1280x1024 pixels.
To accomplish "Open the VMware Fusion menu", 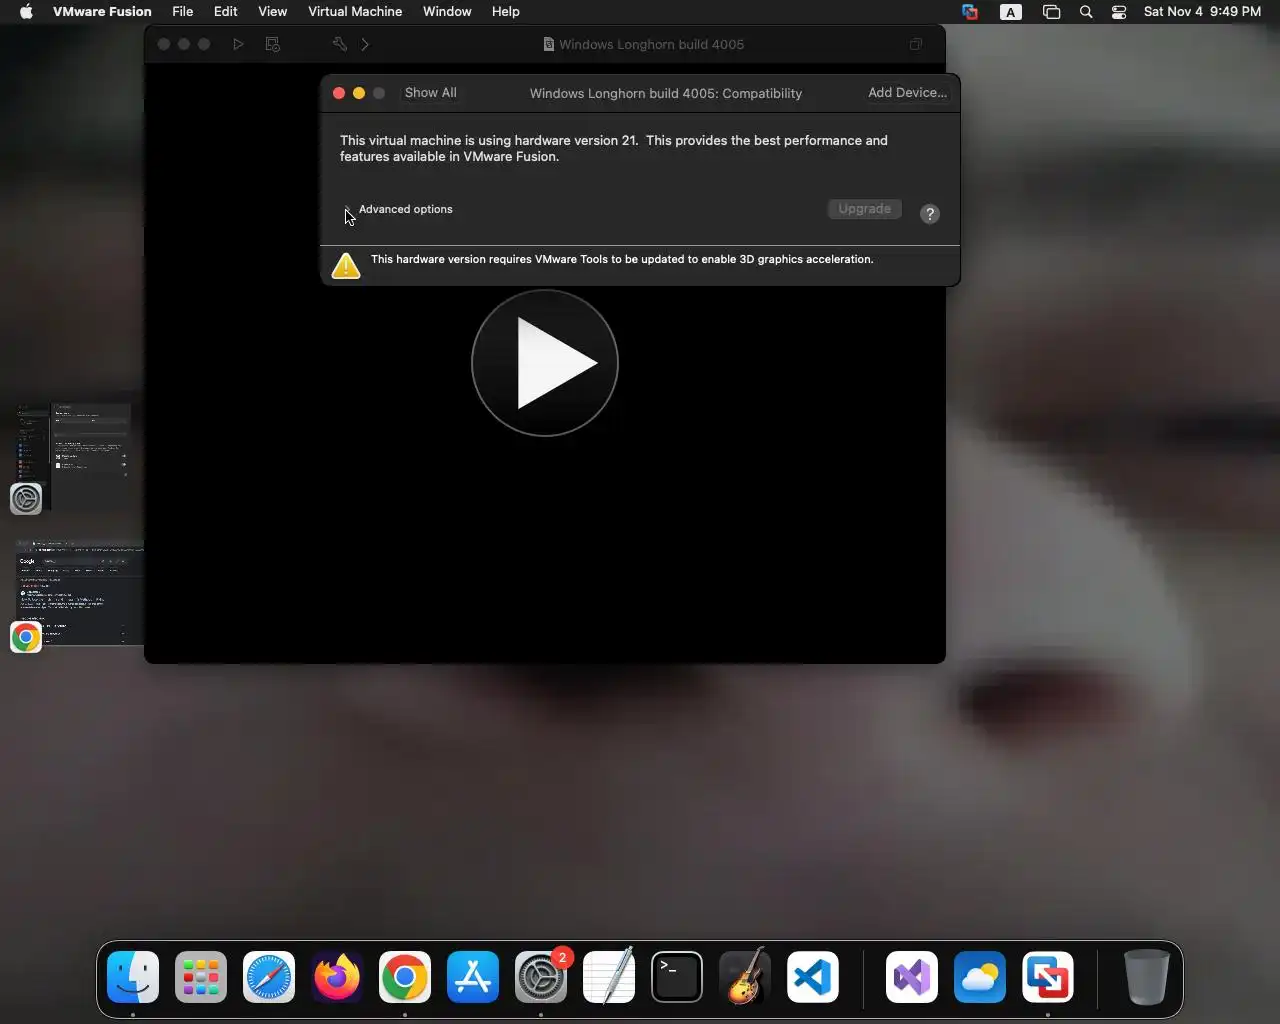I will click(102, 12).
